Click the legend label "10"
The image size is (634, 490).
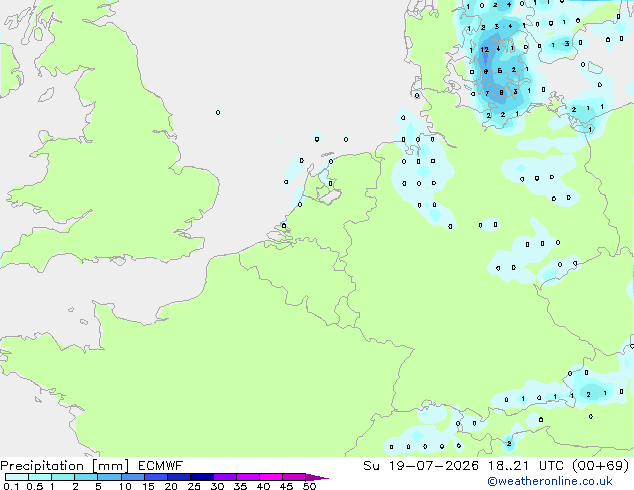tap(125, 486)
